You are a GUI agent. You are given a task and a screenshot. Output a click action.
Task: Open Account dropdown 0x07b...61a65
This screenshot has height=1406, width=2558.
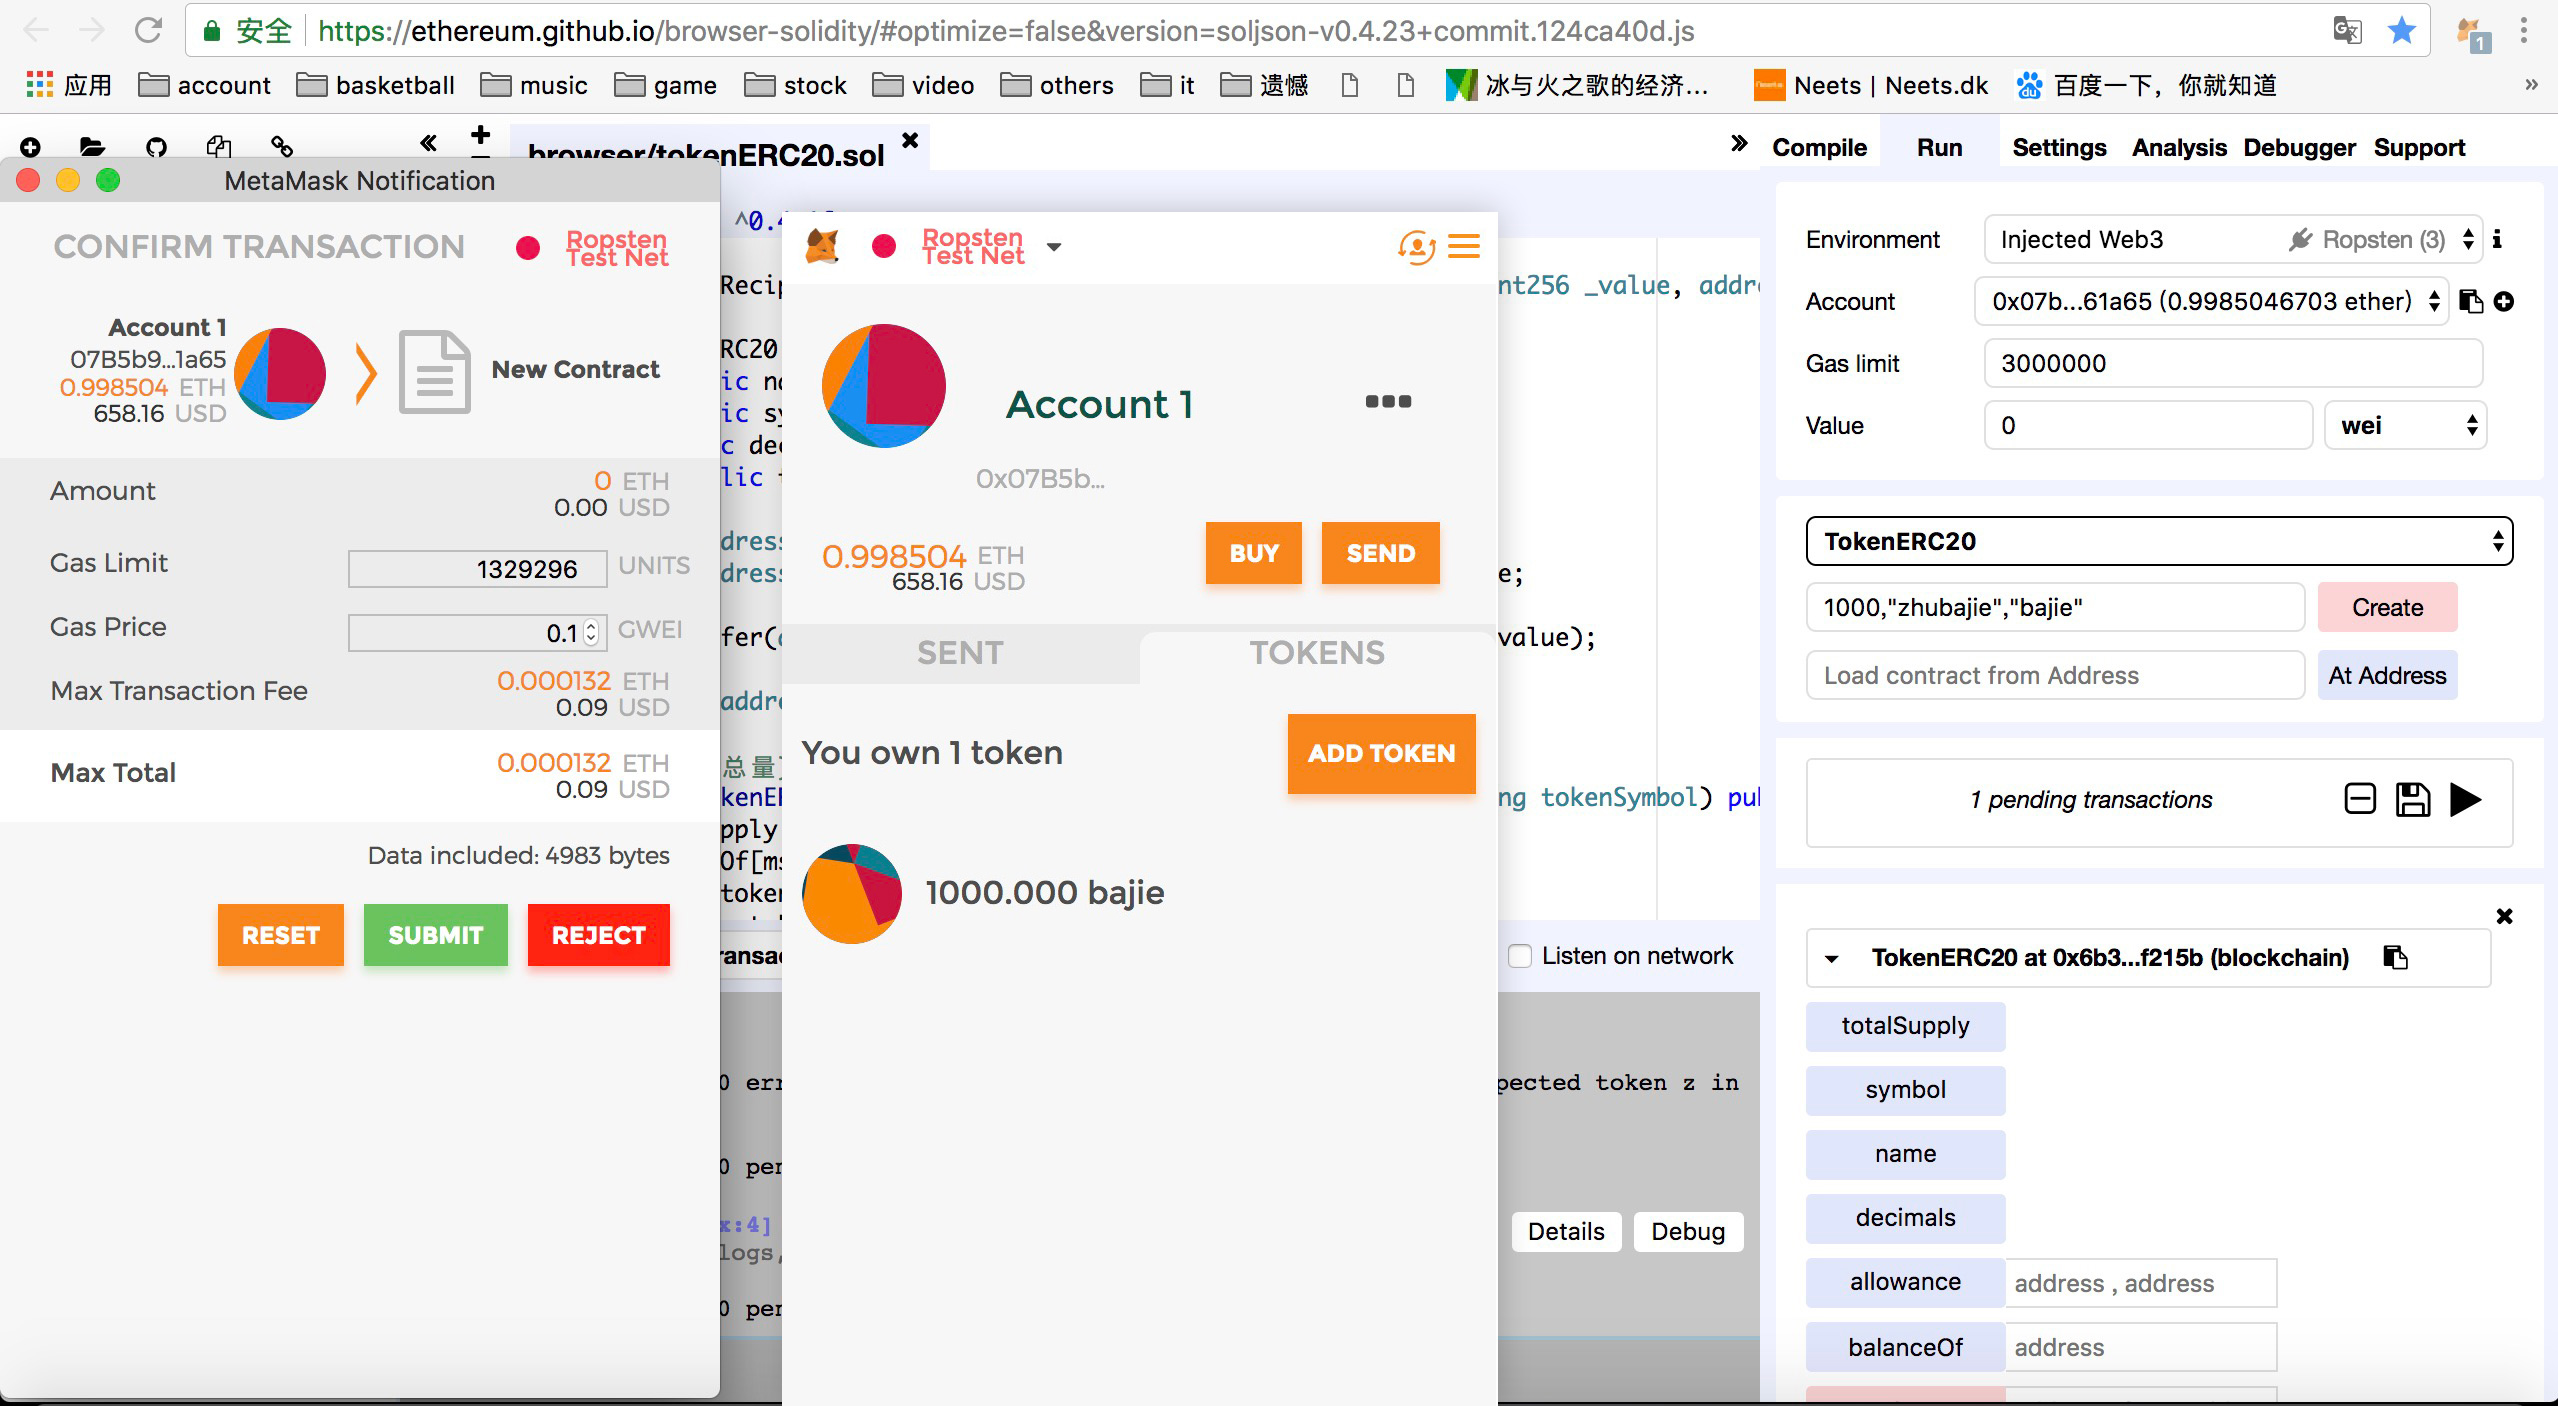pyautogui.click(x=2211, y=301)
